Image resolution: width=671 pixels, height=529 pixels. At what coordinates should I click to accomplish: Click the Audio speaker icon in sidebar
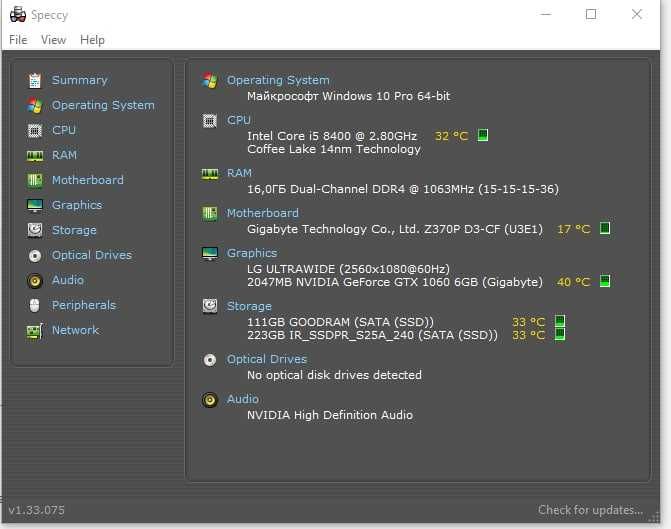point(35,281)
